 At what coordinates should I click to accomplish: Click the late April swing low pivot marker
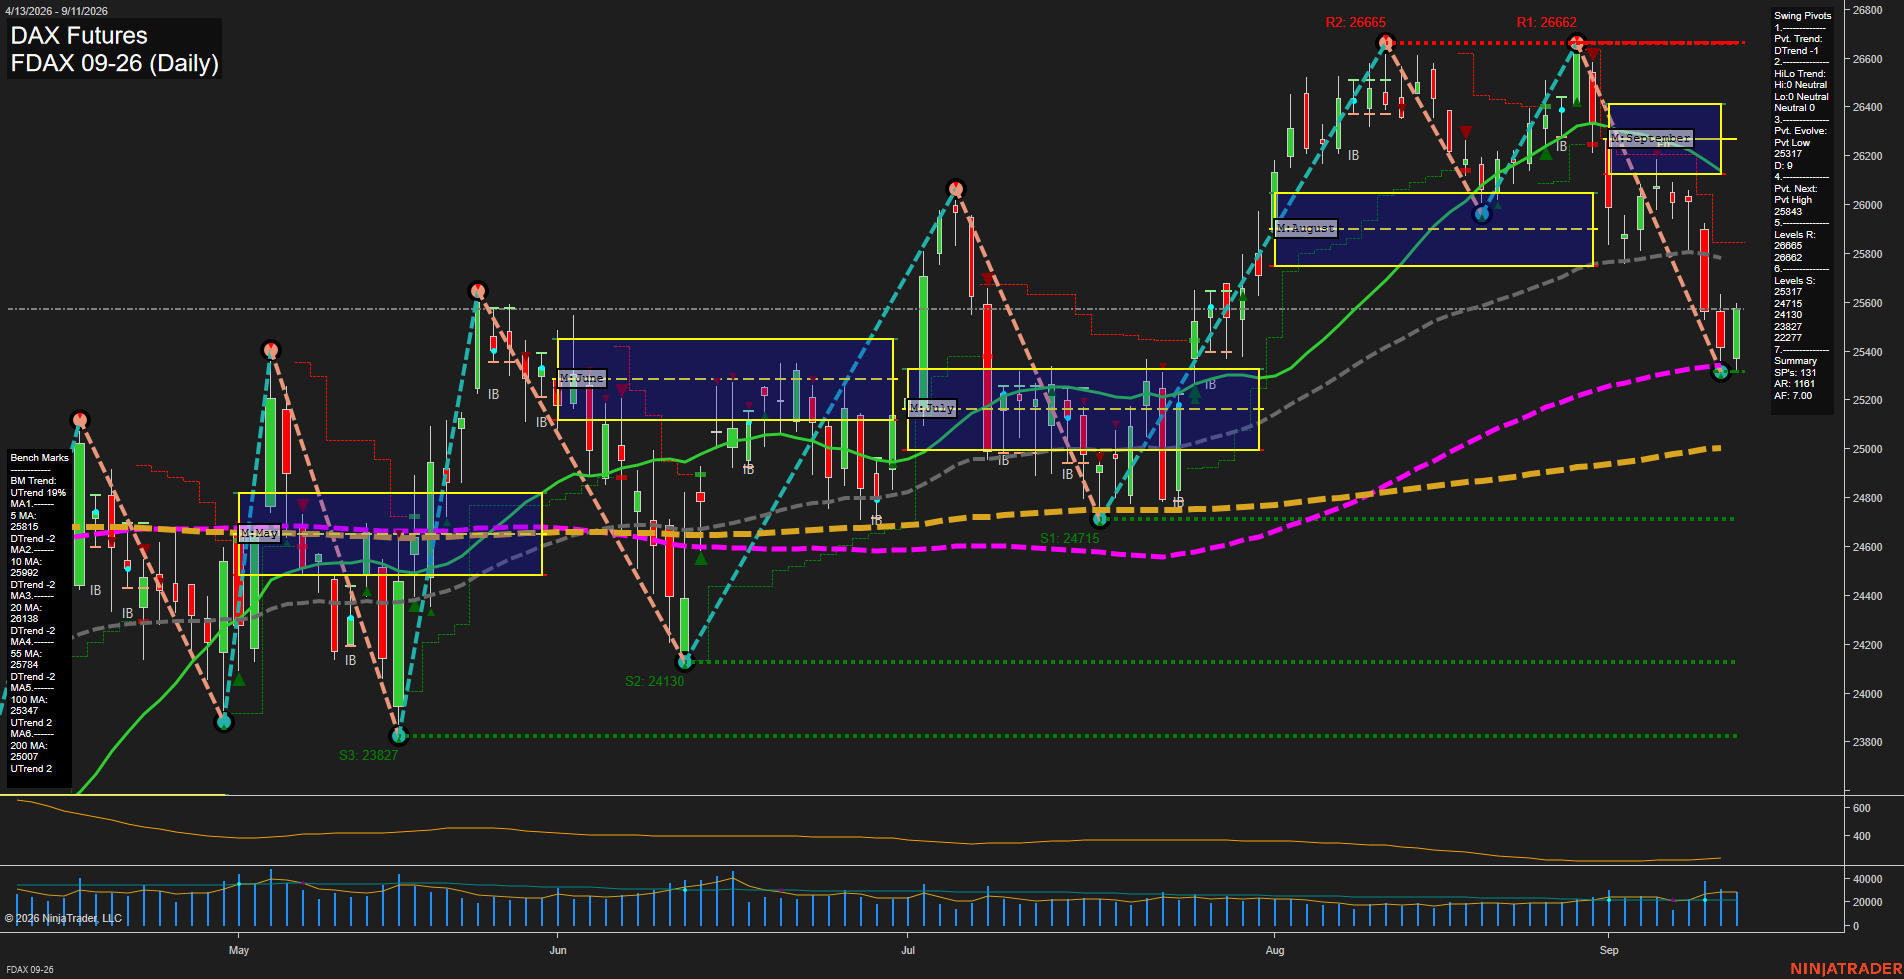224,721
